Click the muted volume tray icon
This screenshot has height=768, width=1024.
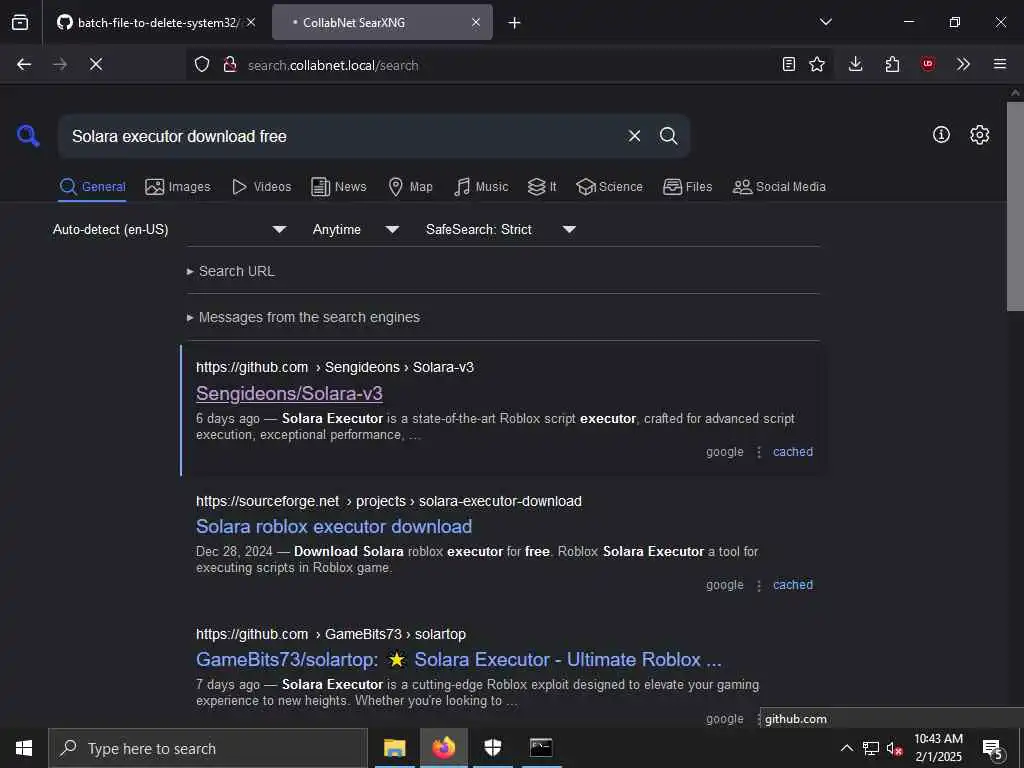[894, 748]
